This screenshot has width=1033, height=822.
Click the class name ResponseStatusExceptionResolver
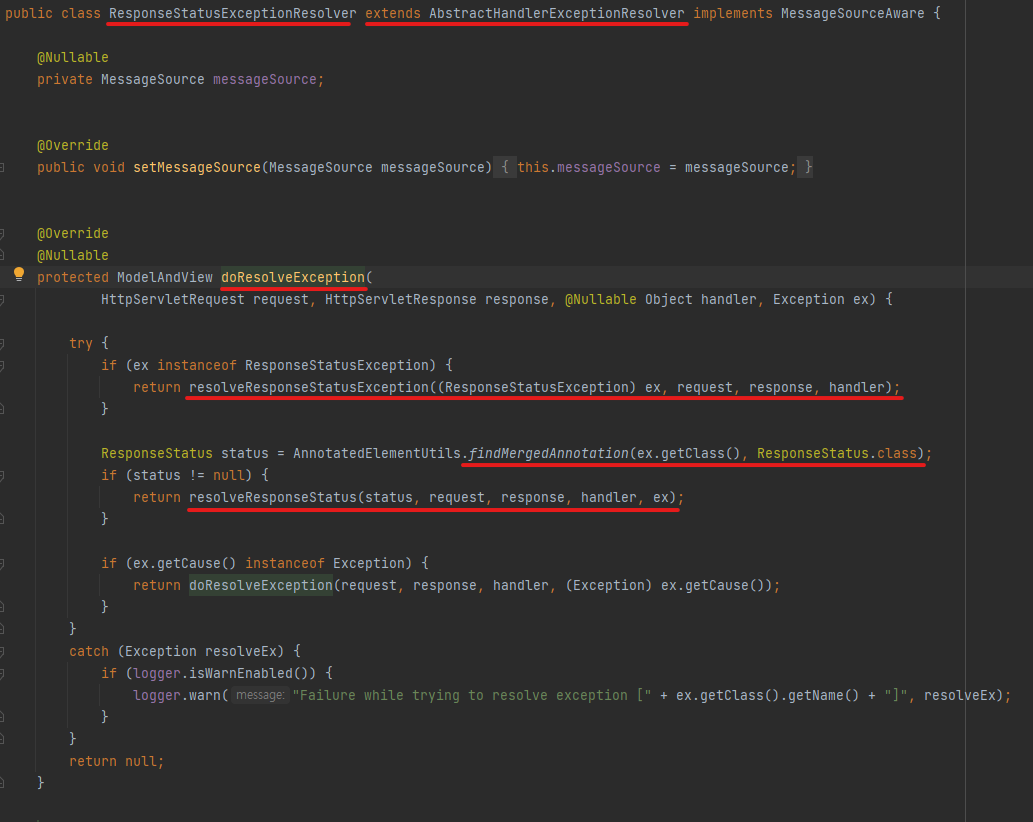233,13
